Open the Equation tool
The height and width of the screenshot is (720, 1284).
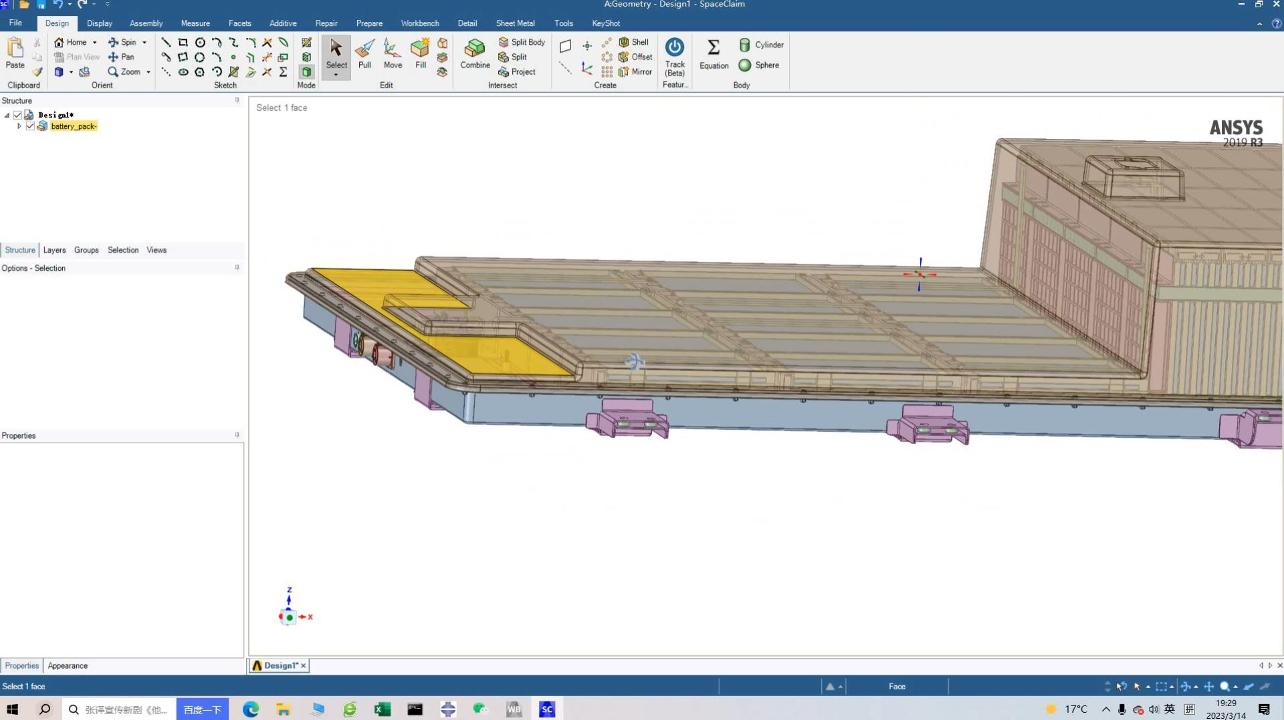(x=714, y=54)
